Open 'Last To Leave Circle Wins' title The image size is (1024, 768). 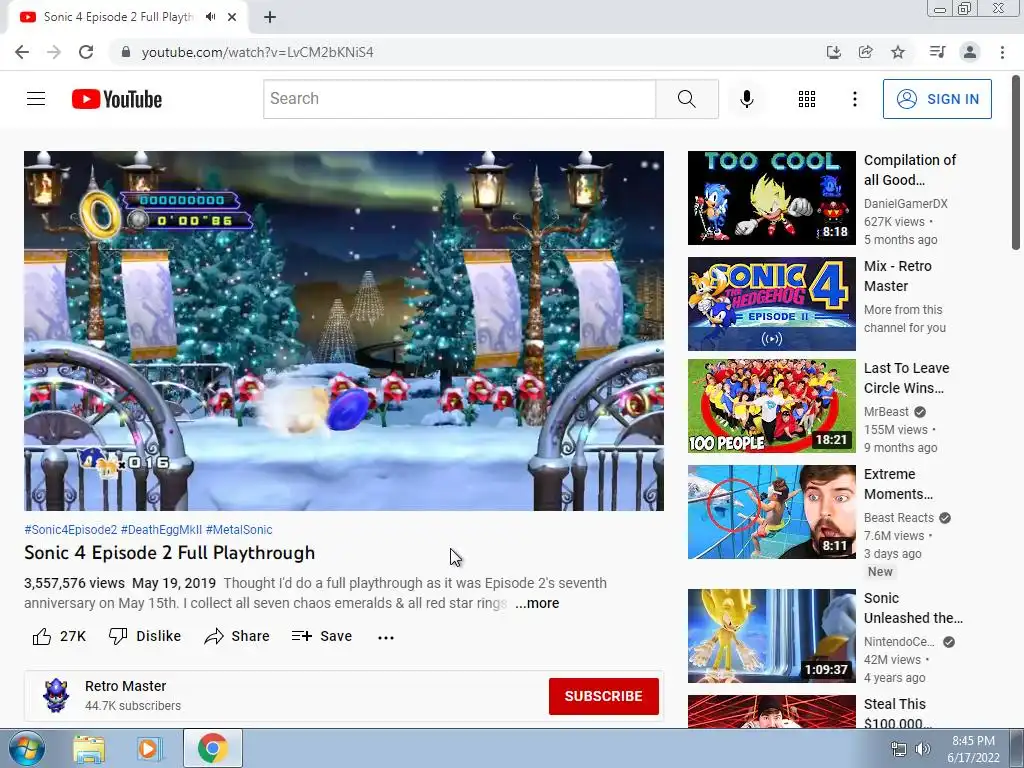coord(906,378)
